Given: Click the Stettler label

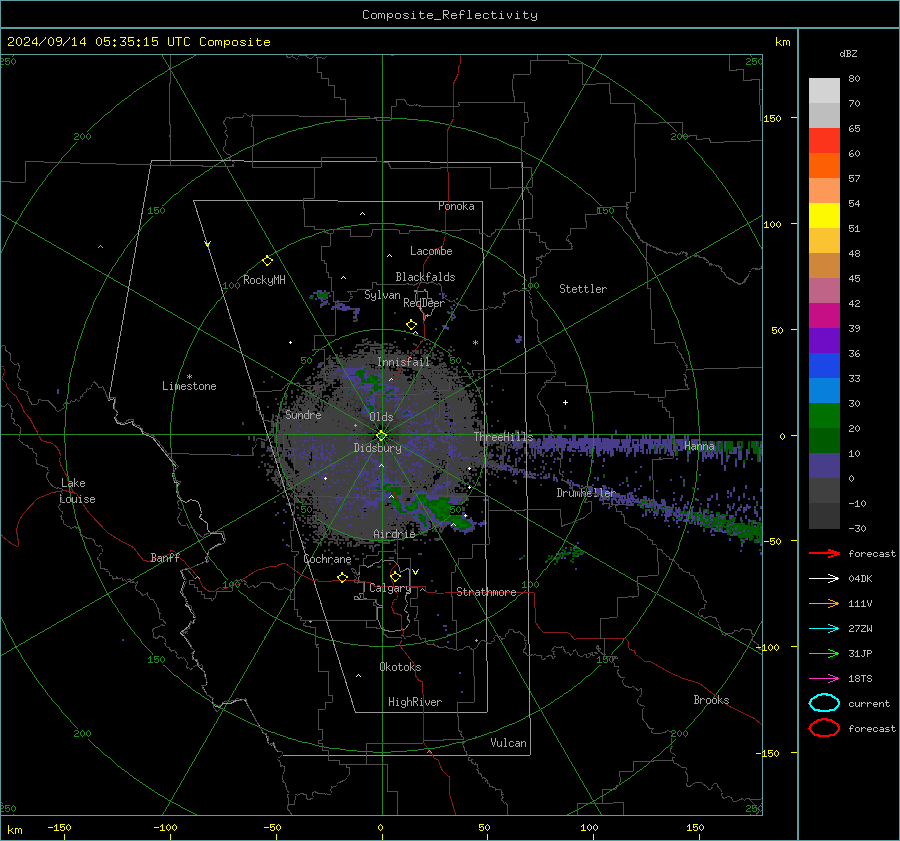Looking at the screenshot, I should pos(583,289).
